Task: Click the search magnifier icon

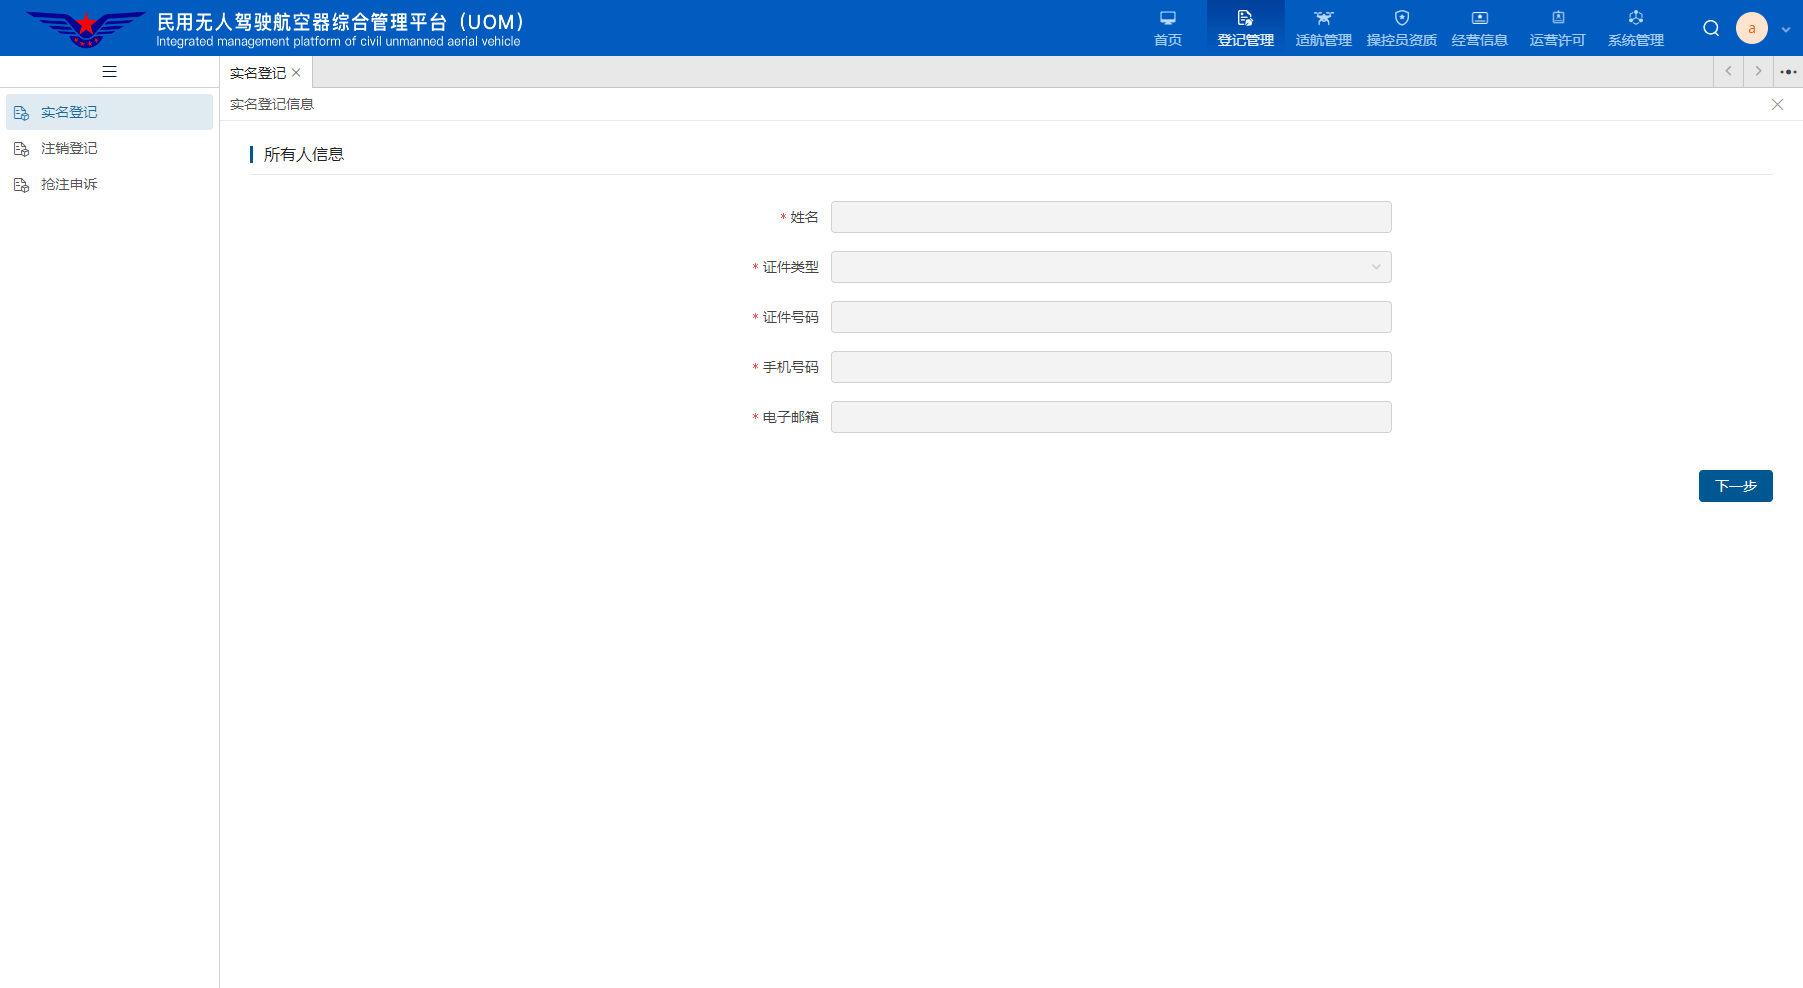Action: coord(1711,28)
